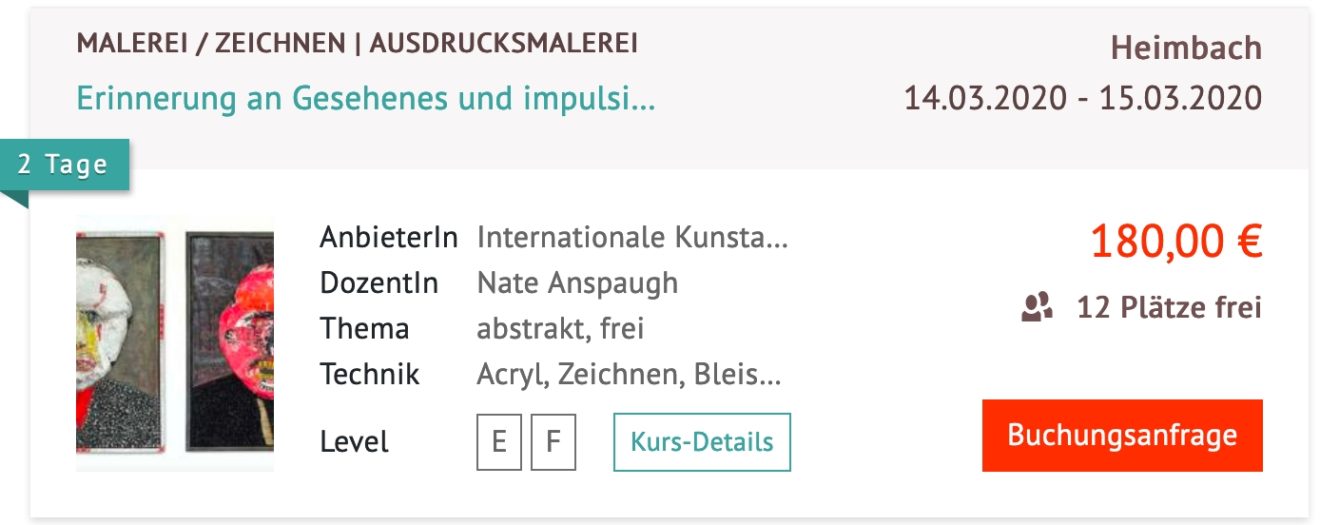Open course title Erinnerung an Gesehenes link
Image resolution: width=1320 pixels, height=525 pixels.
pos(366,100)
